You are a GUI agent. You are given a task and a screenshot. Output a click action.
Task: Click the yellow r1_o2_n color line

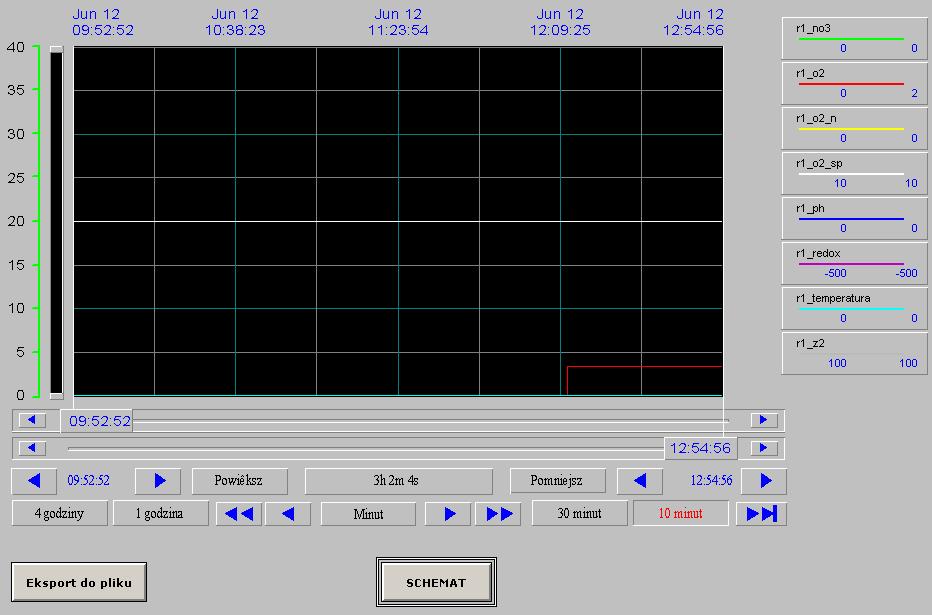[851, 128]
